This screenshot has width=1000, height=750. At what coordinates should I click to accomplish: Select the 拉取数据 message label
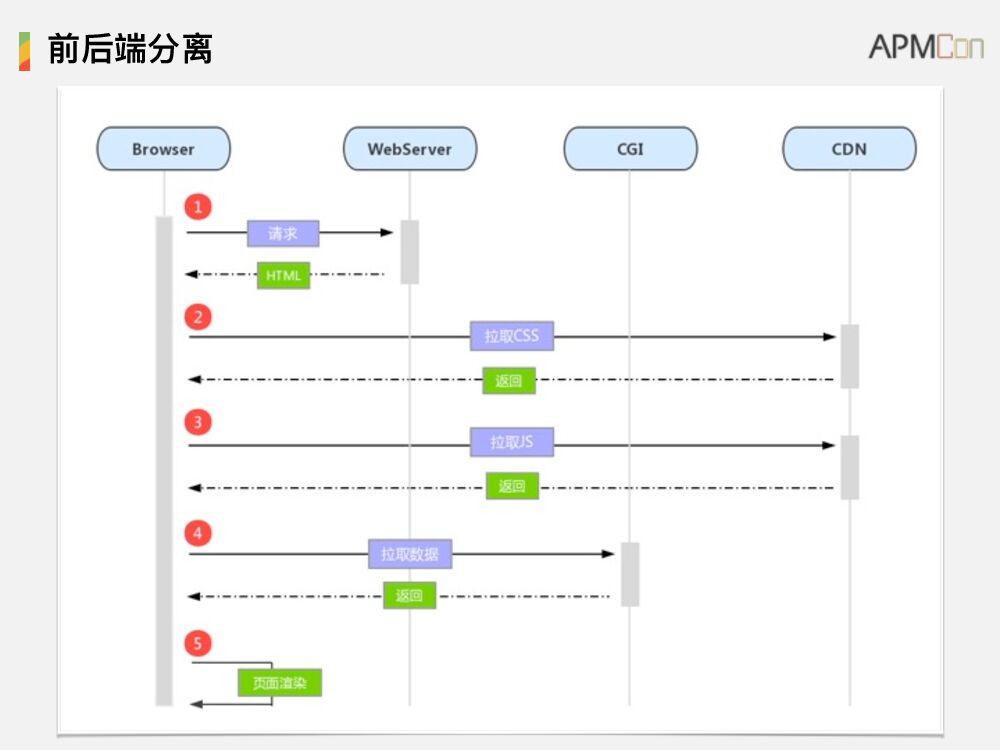[410, 554]
